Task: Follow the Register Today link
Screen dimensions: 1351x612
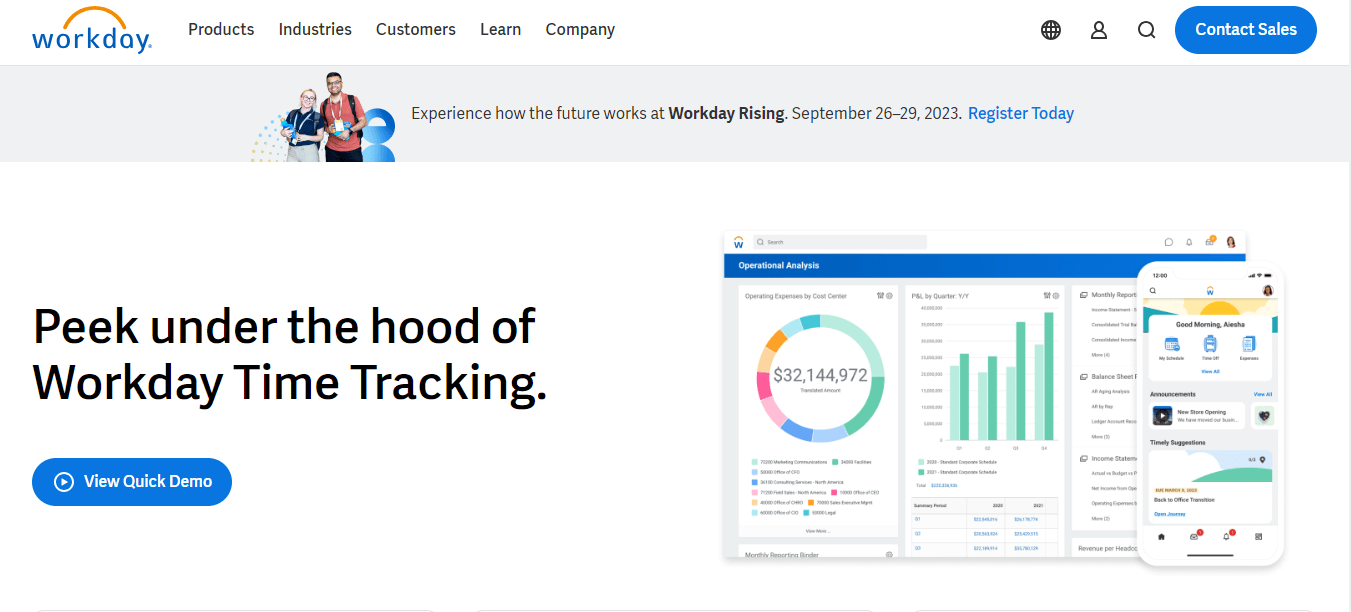Action: click(x=1020, y=113)
